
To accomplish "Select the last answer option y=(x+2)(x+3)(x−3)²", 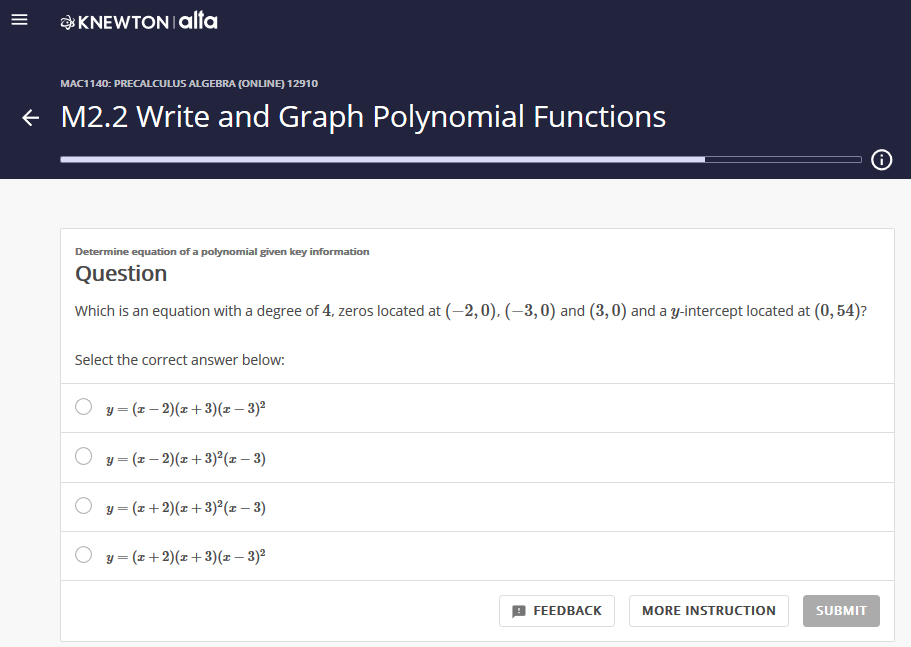I will point(84,553).
